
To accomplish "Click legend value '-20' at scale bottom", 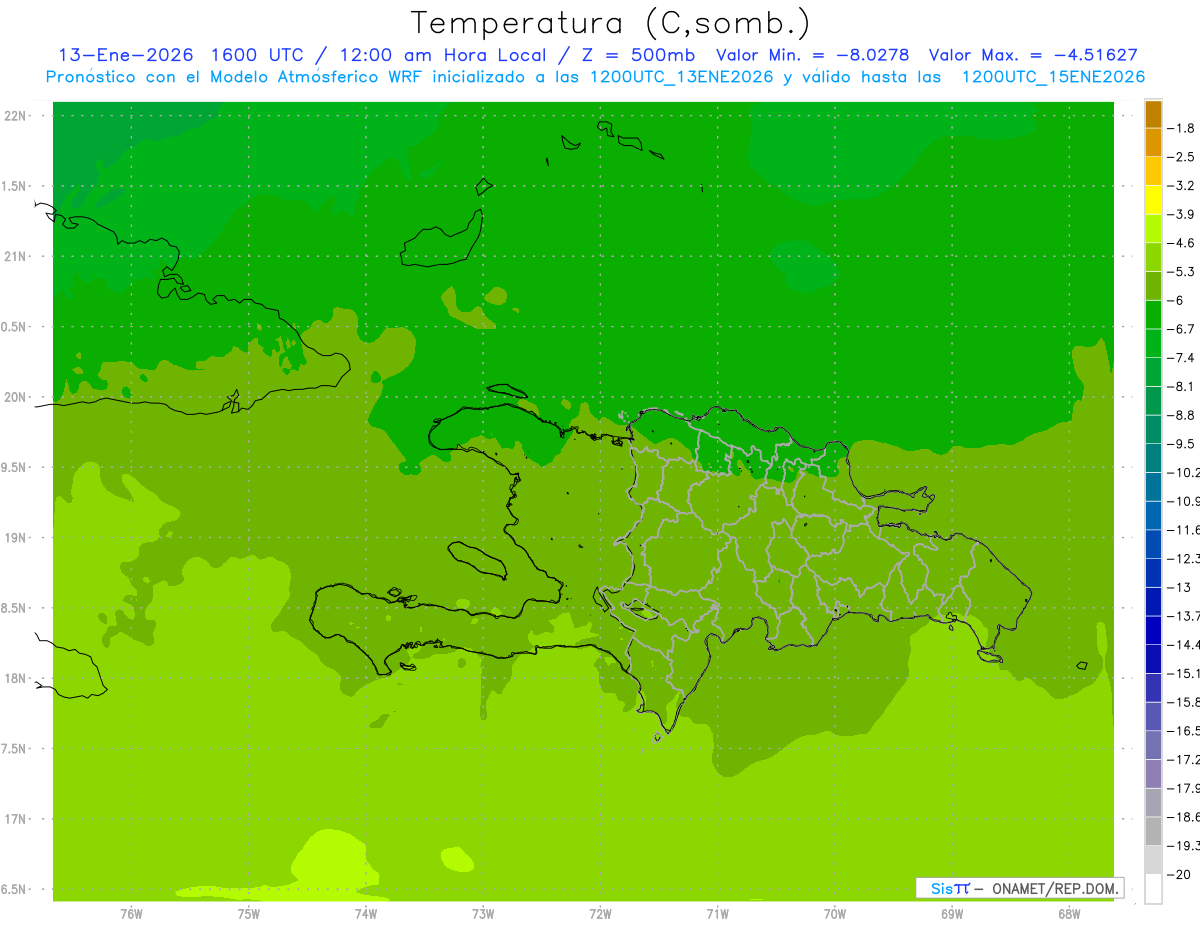I will [1178, 874].
